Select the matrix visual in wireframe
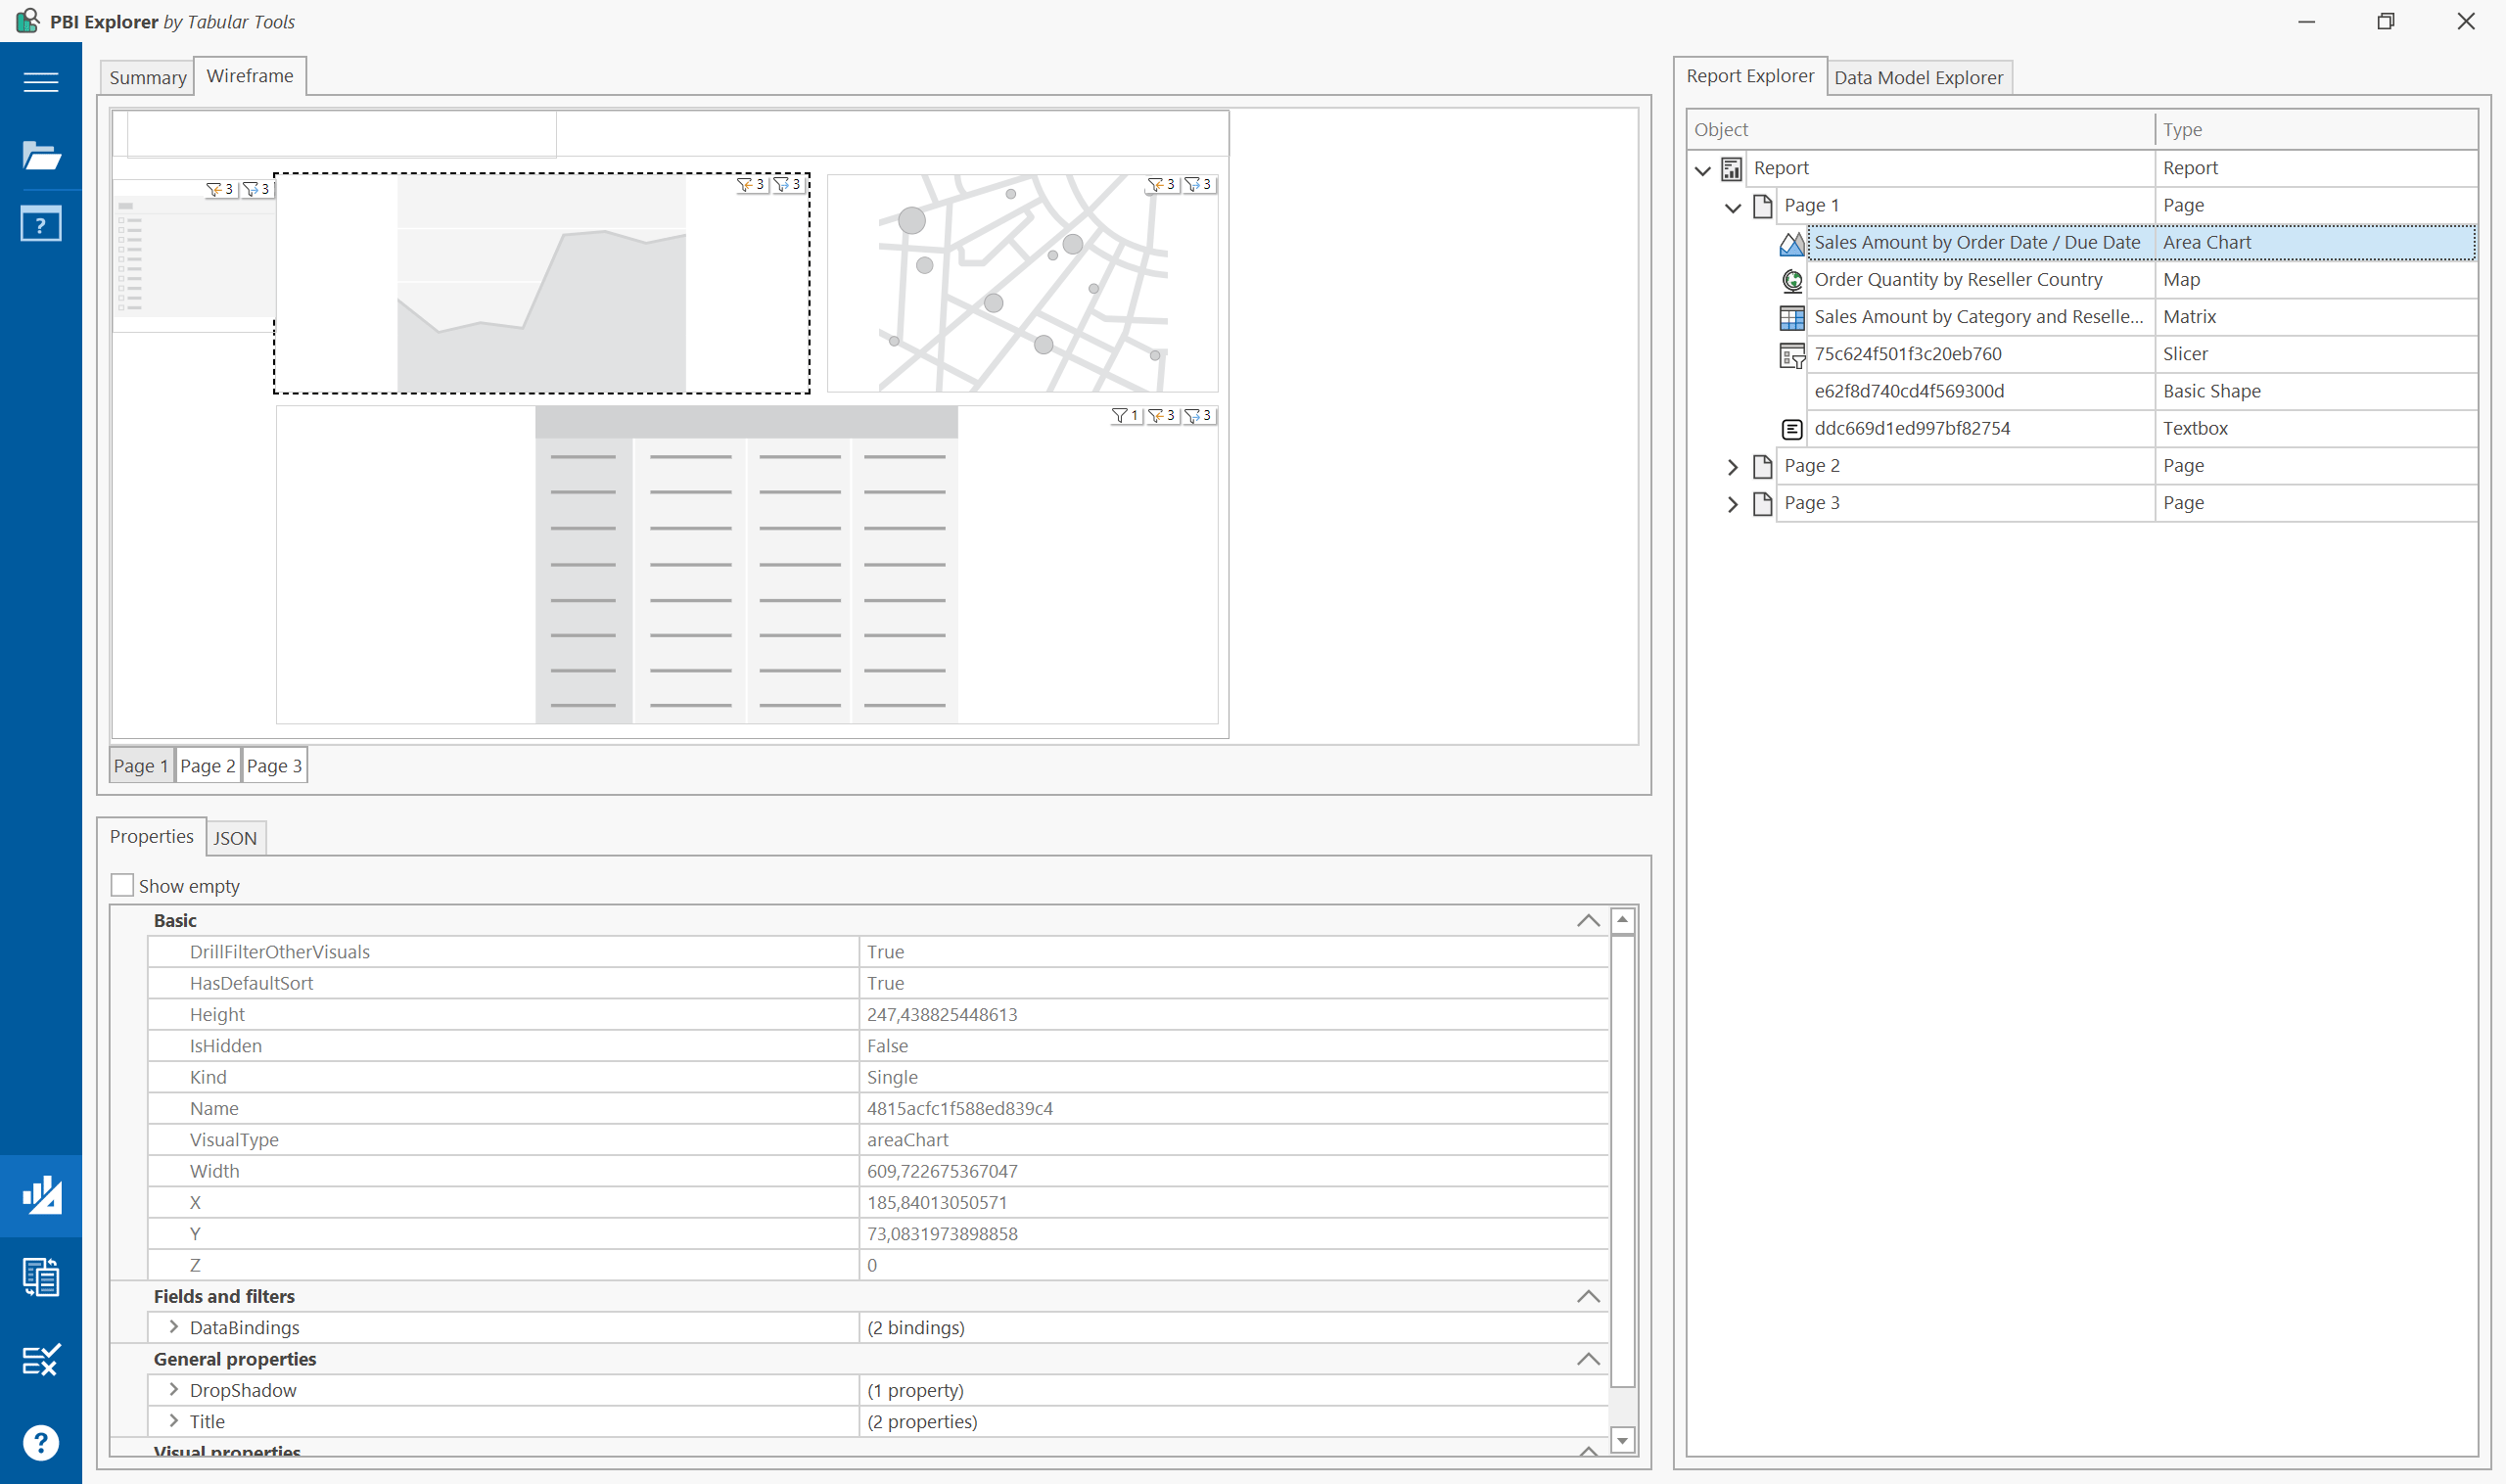Image resolution: width=2506 pixels, height=1484 pixels. click(x=747, y=564)
